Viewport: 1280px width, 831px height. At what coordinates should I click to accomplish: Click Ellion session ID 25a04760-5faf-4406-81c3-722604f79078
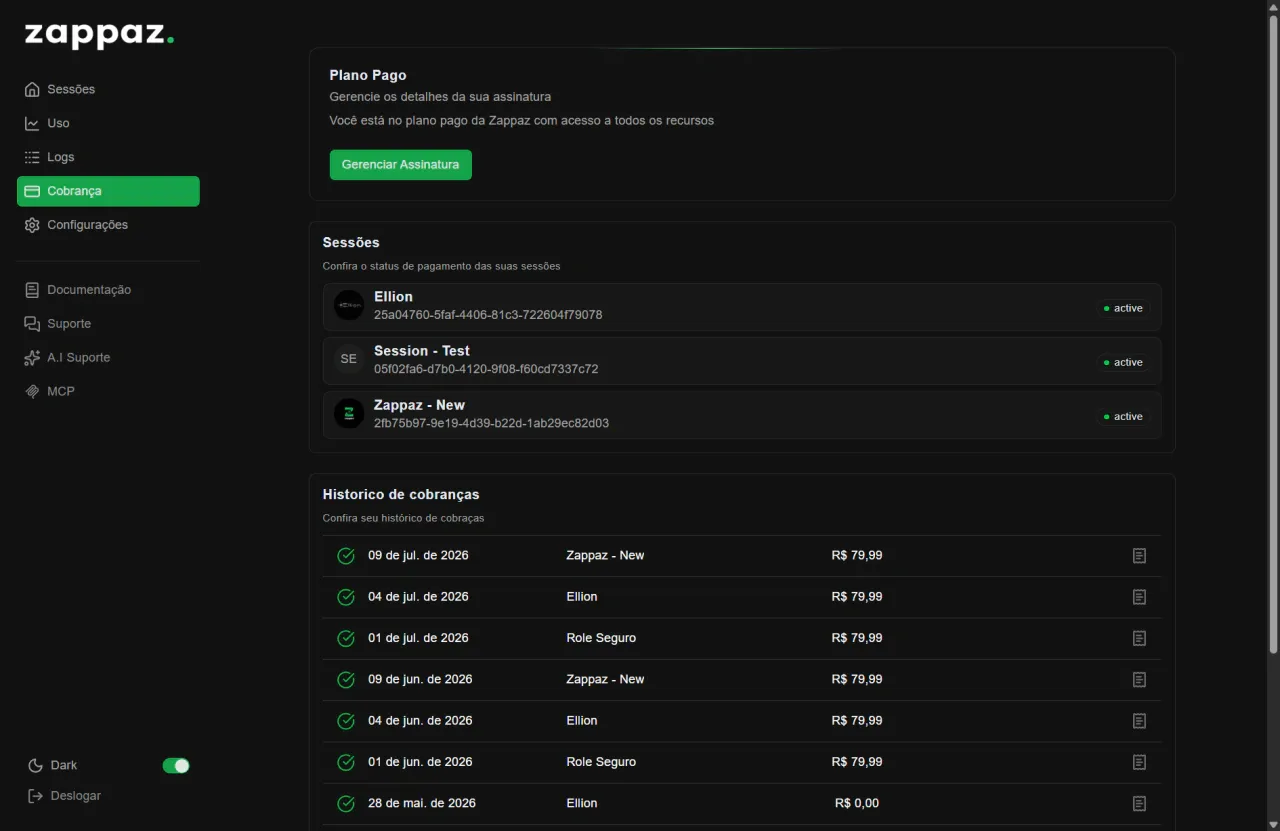click(488, 315)
